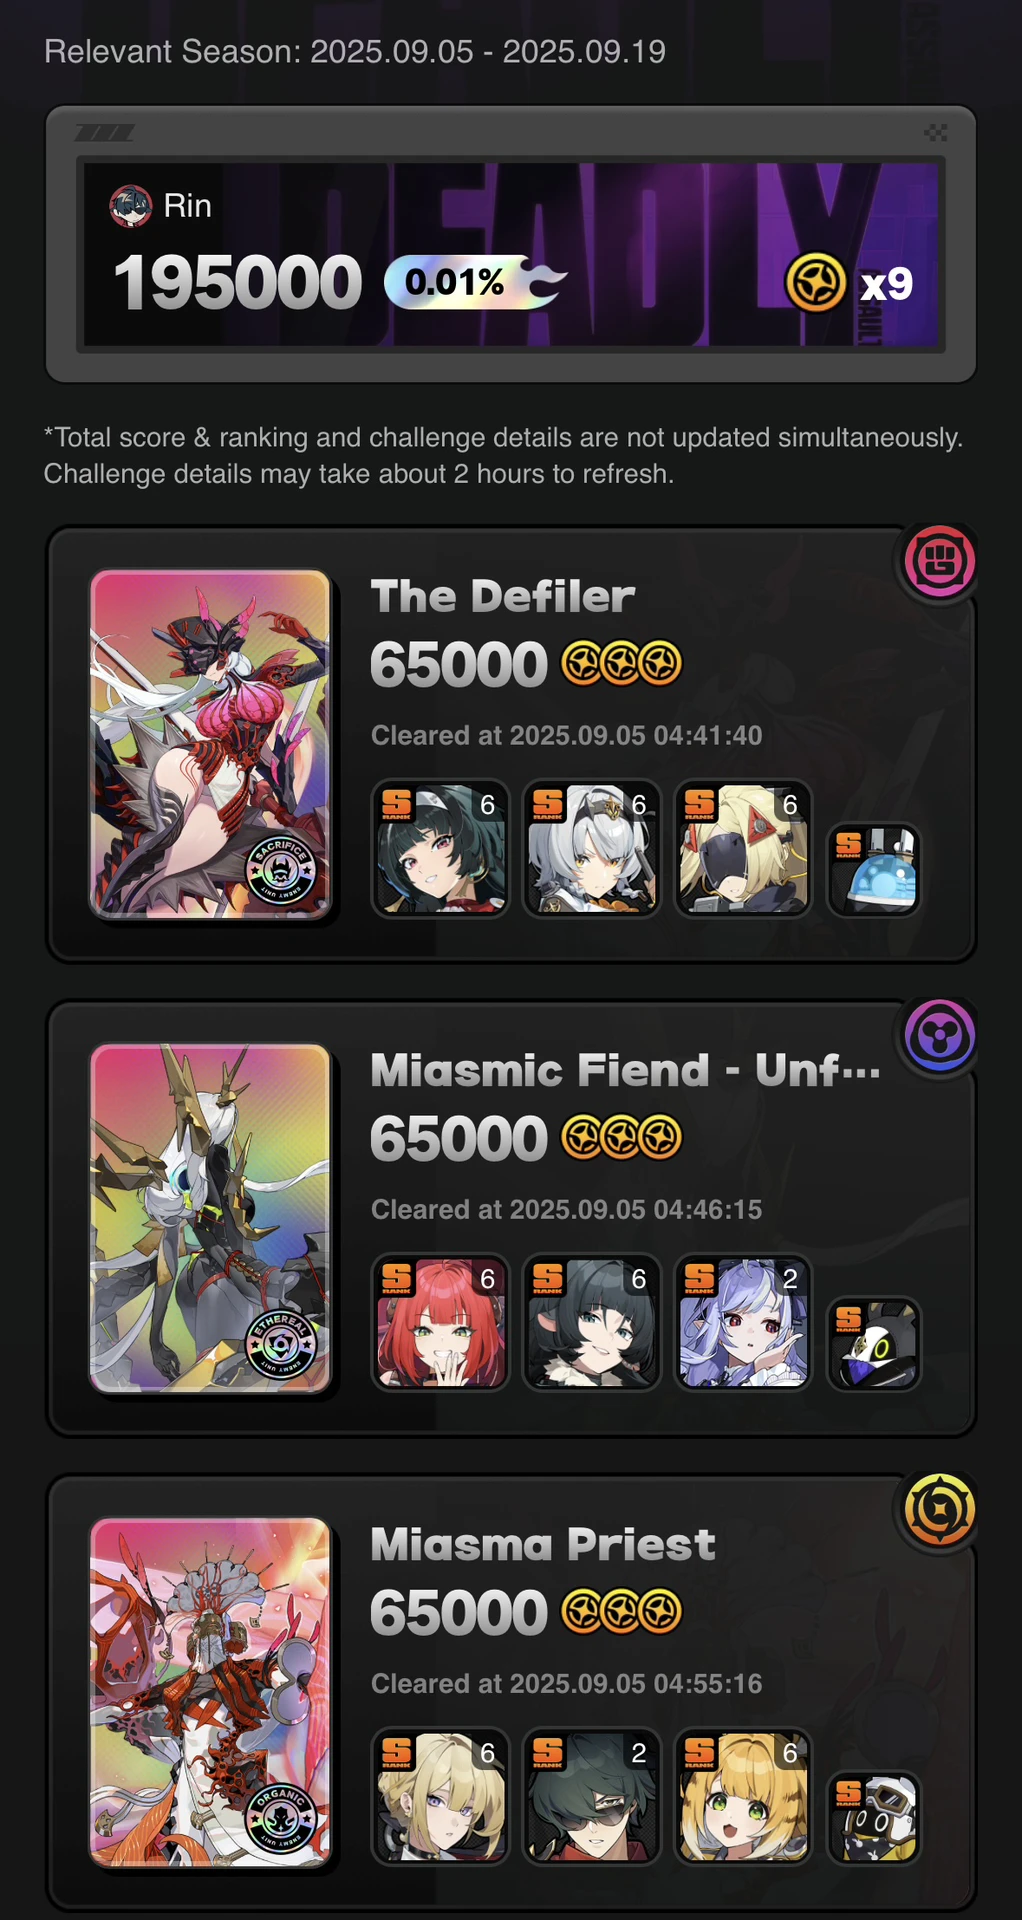Open The Defiler boss artwork

(210, 744)
